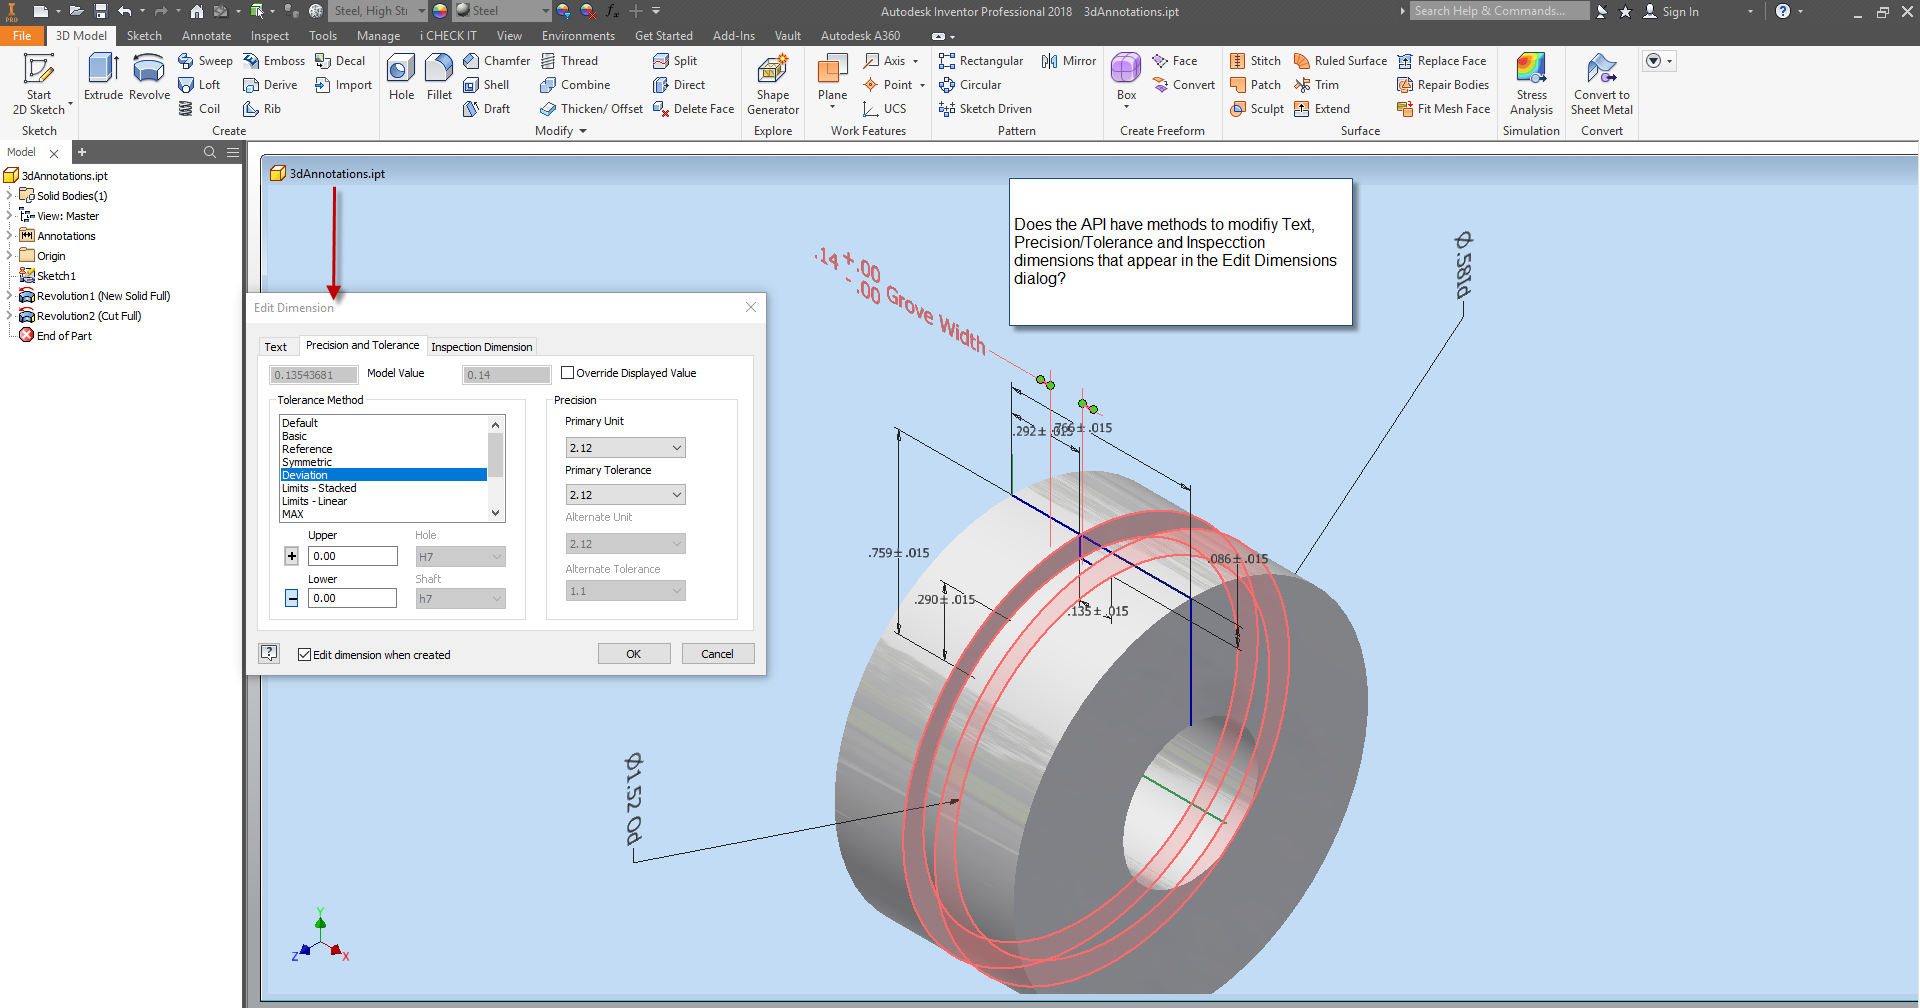This screenshot has height=1008, width=1920.
Task: Launch Stress Analysis
Action: [x=1531, y=80]
